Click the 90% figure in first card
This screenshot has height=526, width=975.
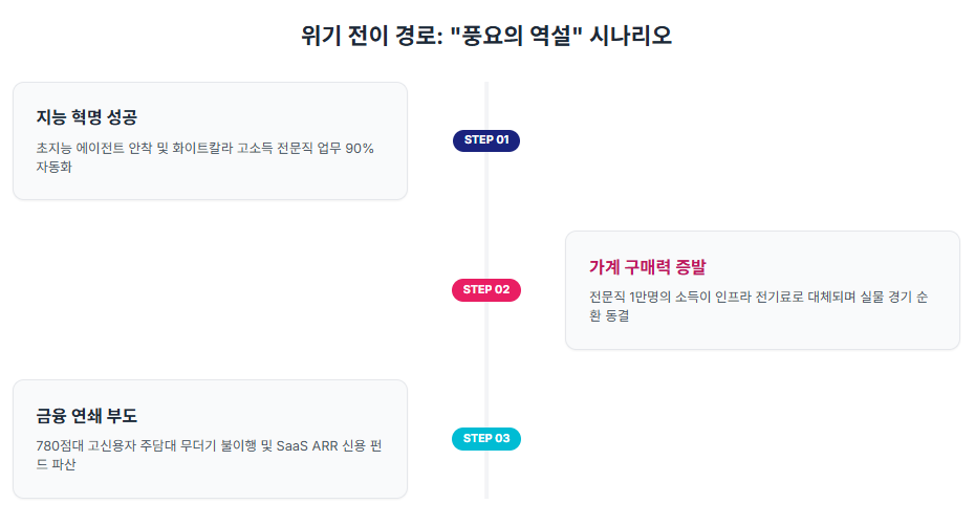click(x=359, y=148)
